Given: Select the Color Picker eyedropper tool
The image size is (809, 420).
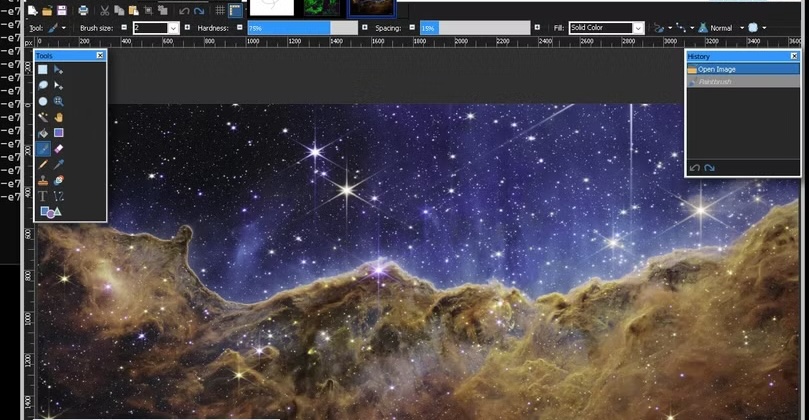Looking at the screenshot, I should click(58, 165).
